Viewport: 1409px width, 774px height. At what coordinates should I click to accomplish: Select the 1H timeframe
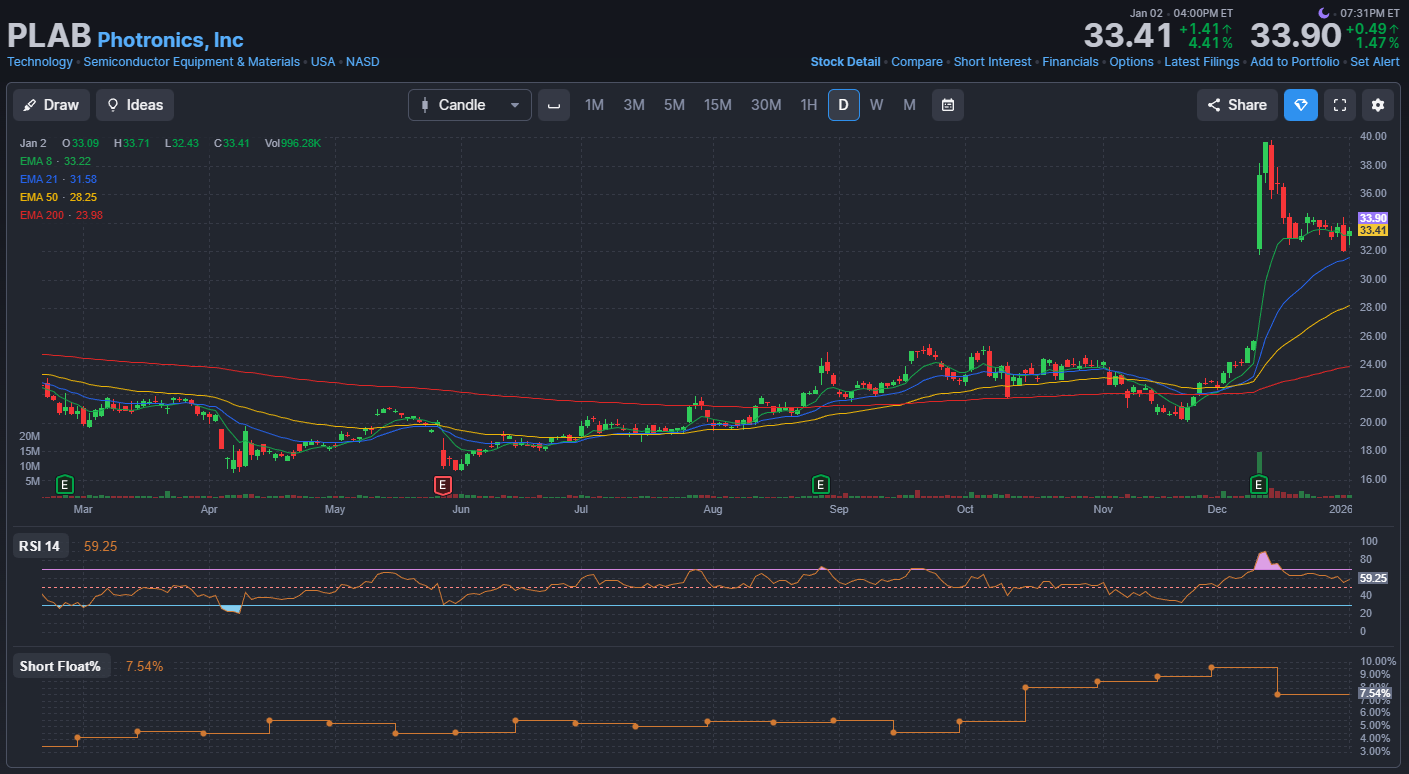pyautogui.click(x=808, y=105)
